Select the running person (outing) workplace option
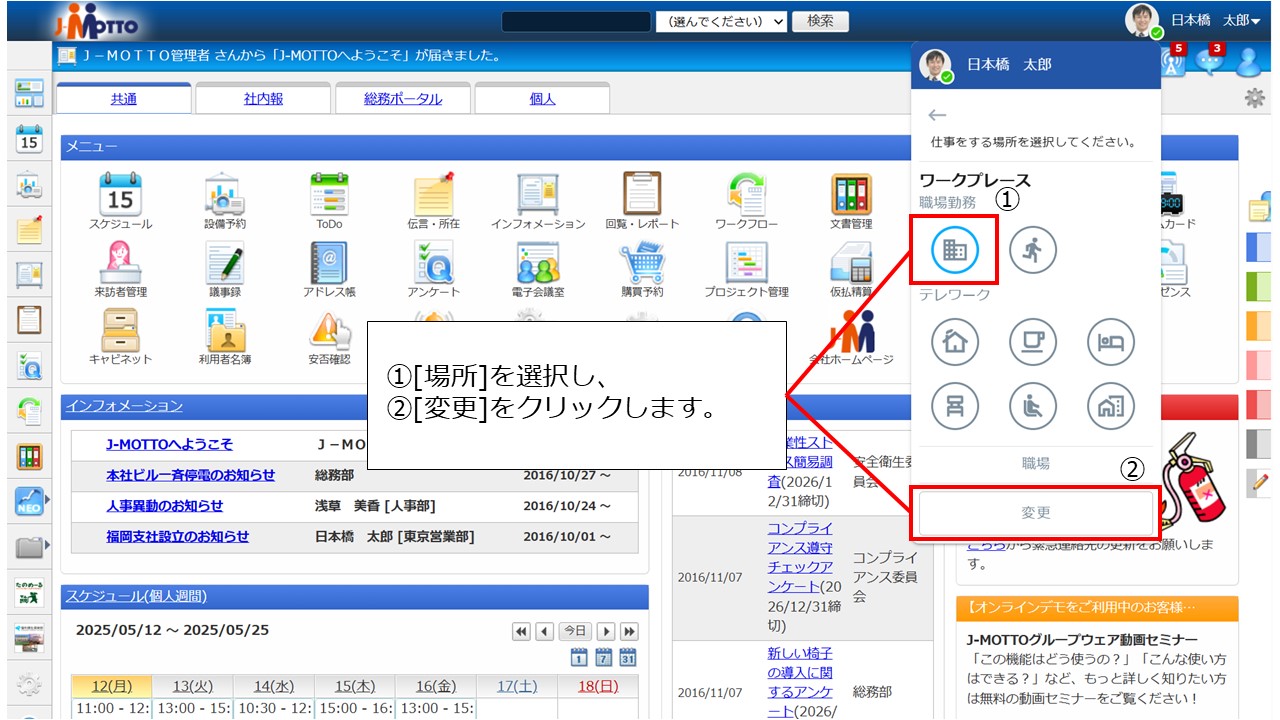 [1033, 250]
